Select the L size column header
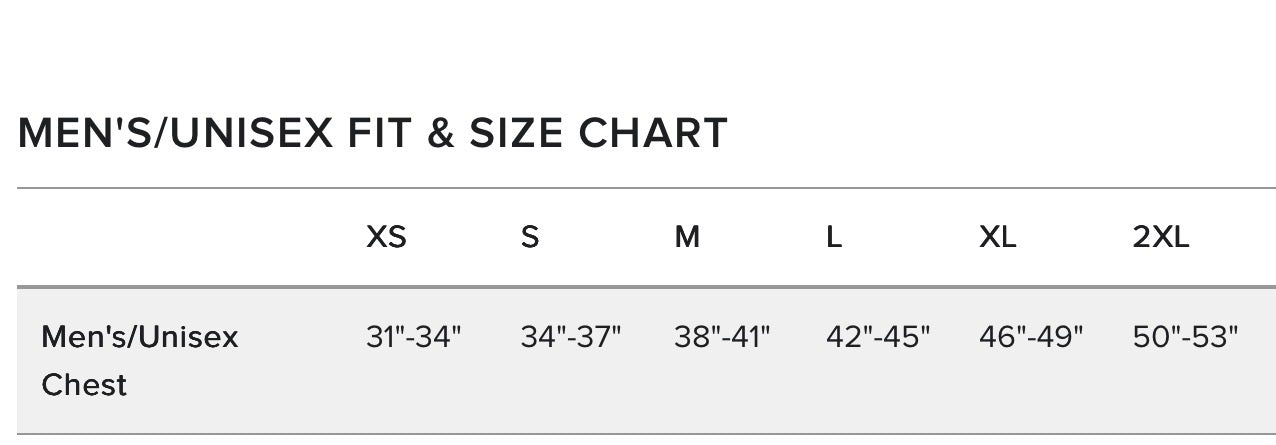This screenshot has width=1276, height=445. [x=834, y=238]
